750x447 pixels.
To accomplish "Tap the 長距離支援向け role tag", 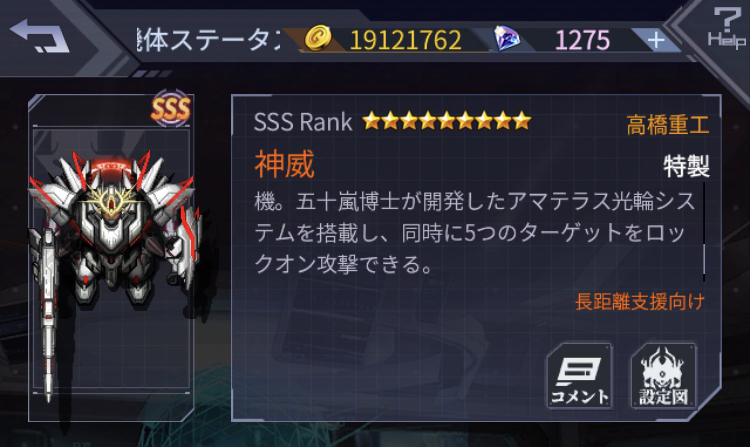I will coord(640,302).
